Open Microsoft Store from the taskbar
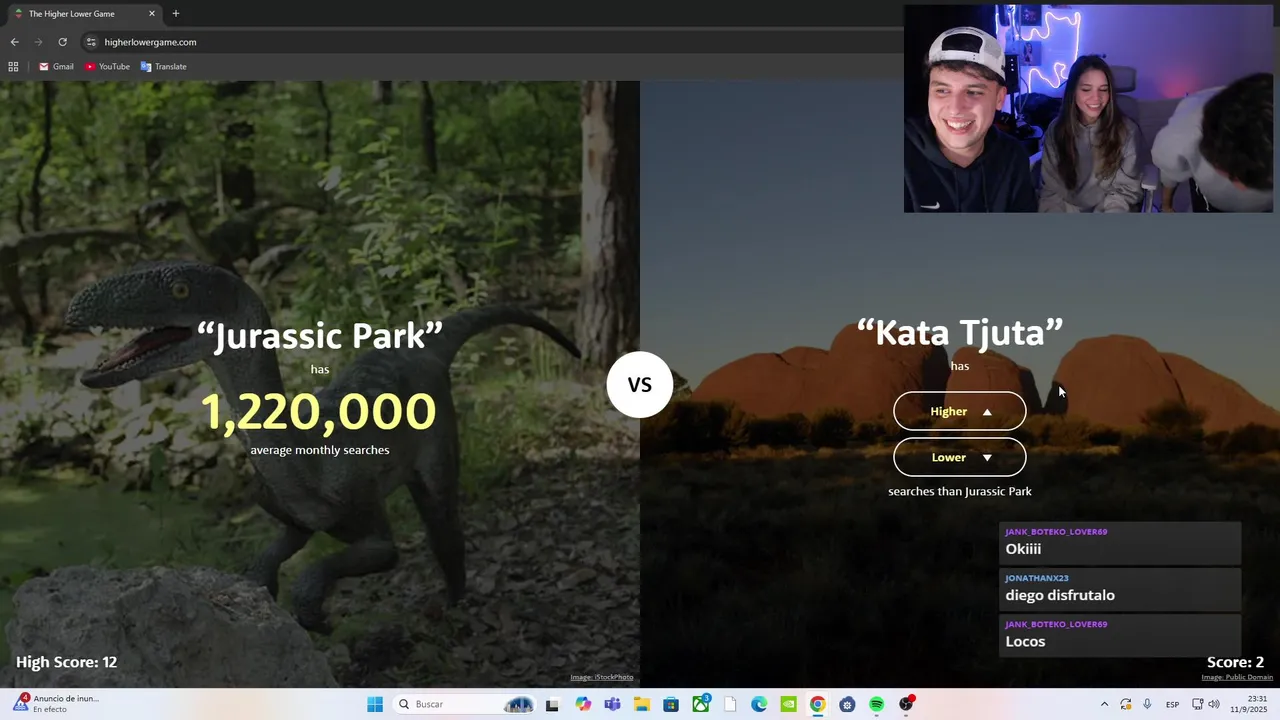 click(671, 704)
